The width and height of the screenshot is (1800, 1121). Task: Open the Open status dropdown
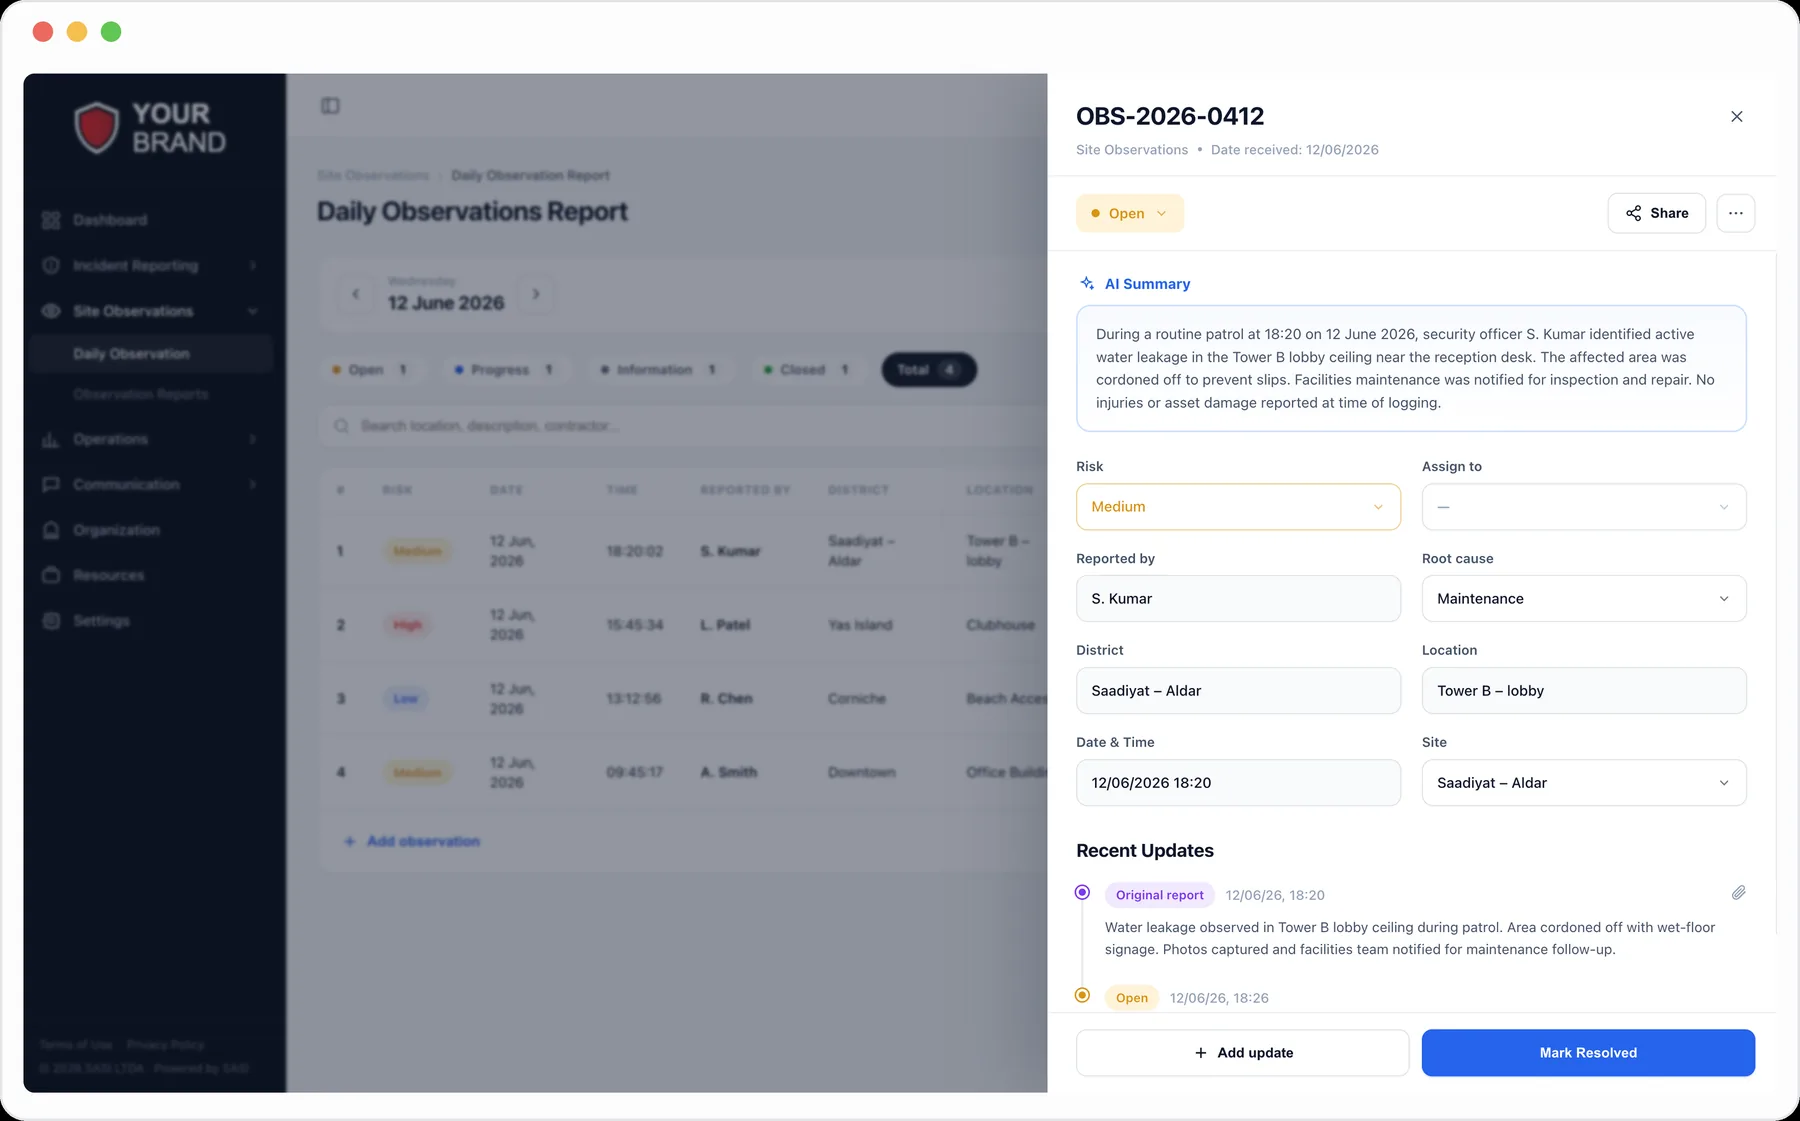(1130, 213)
